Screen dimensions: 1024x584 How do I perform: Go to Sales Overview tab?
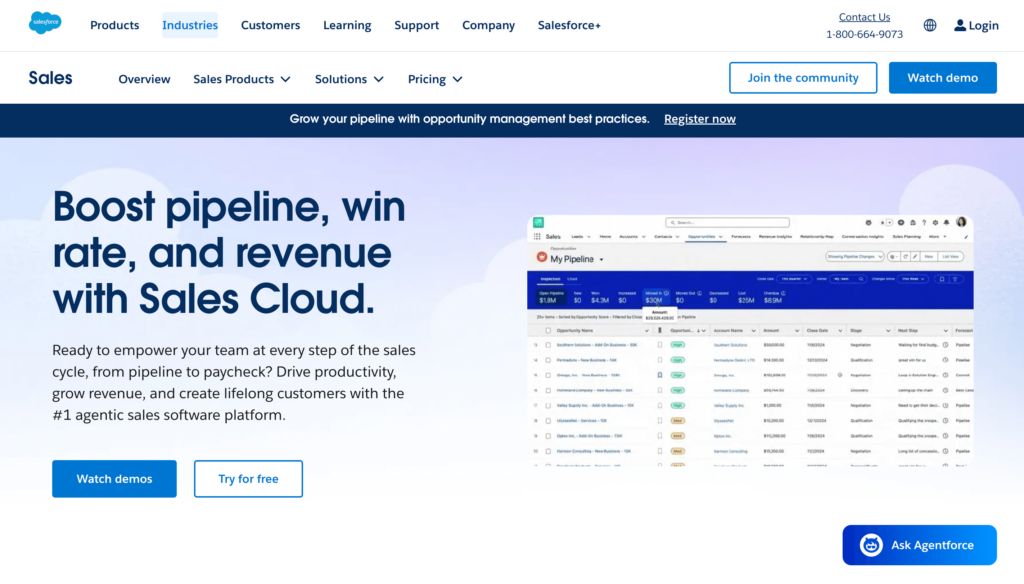144,79
